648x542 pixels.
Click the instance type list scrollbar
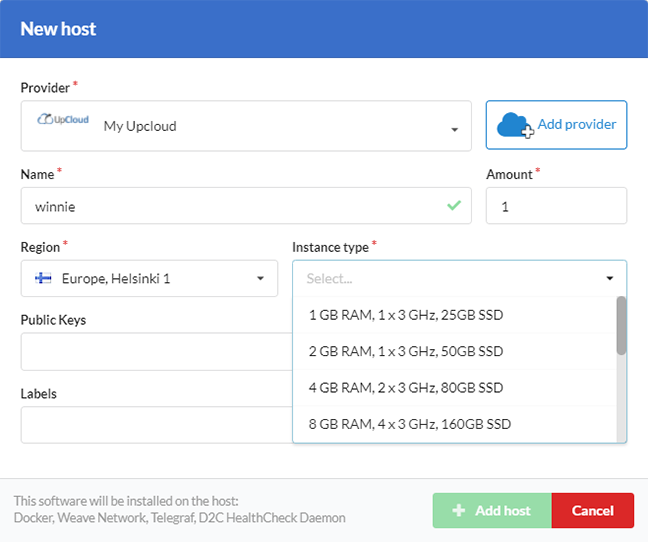pos(621,326)
